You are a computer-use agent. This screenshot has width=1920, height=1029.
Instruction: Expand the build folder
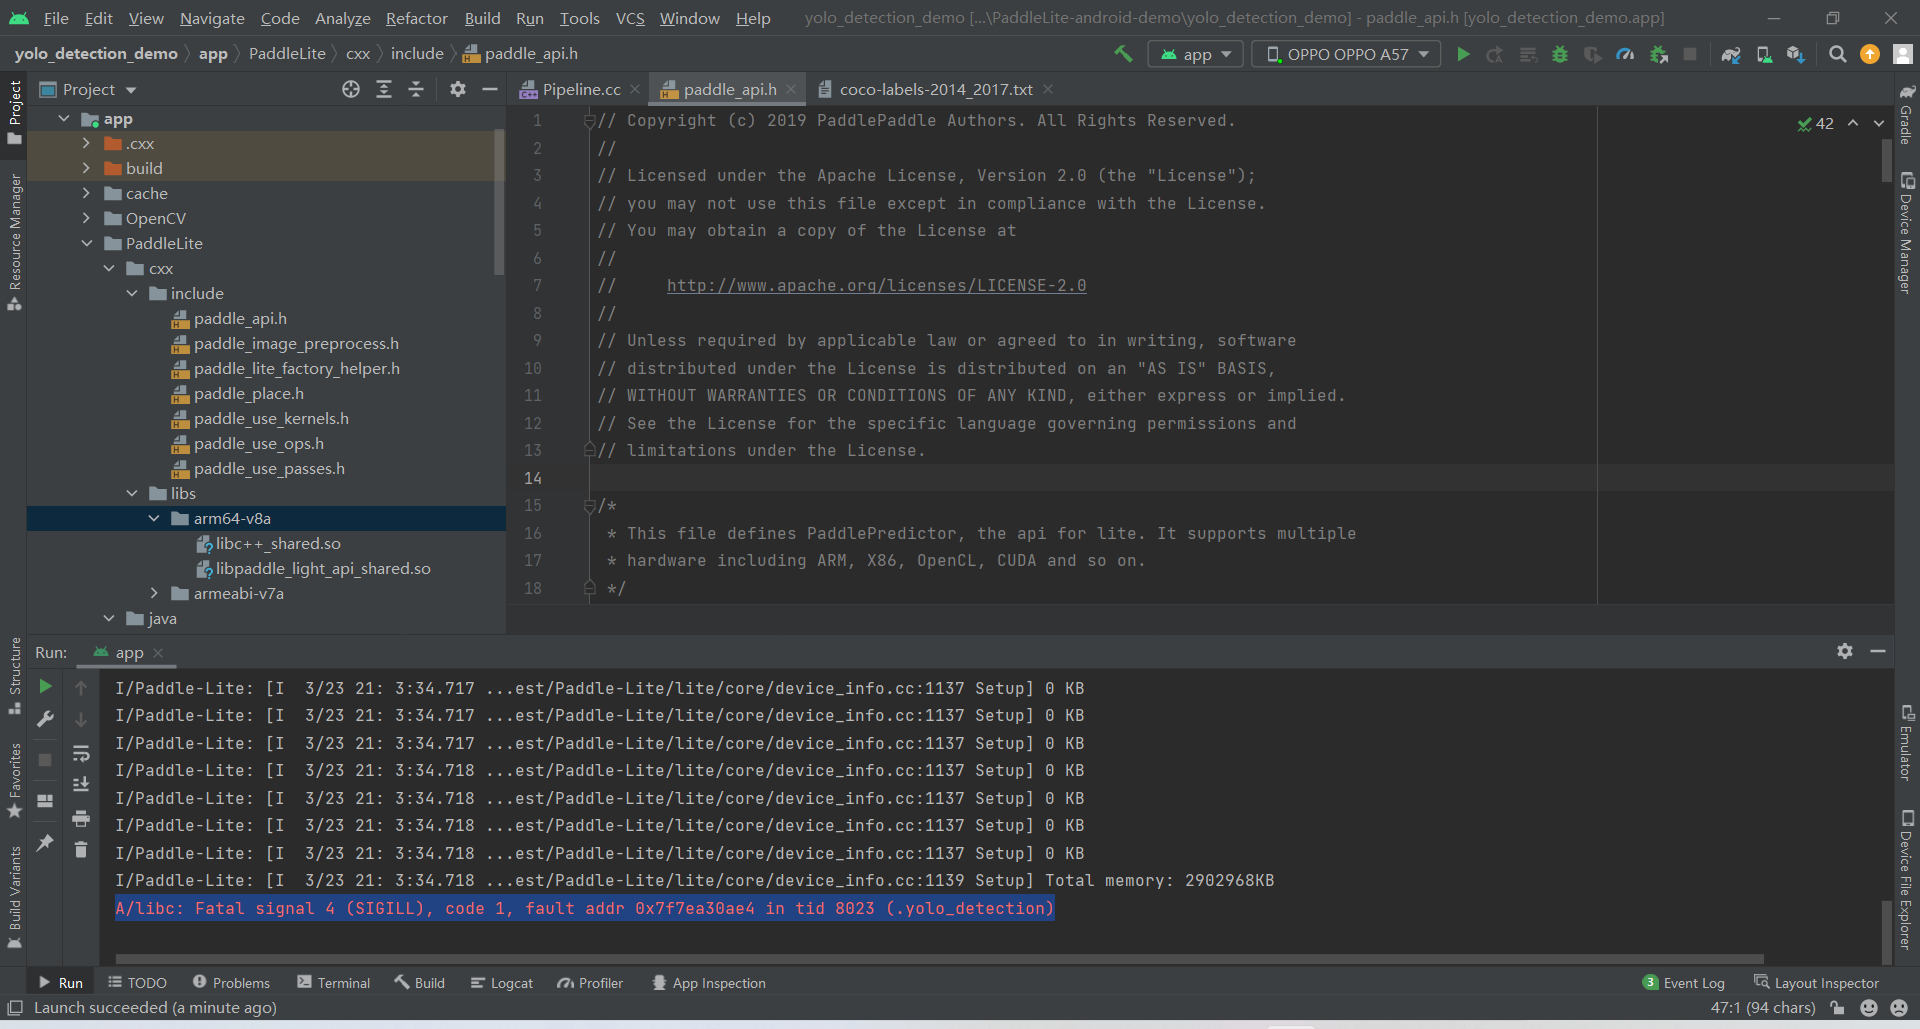86,168
